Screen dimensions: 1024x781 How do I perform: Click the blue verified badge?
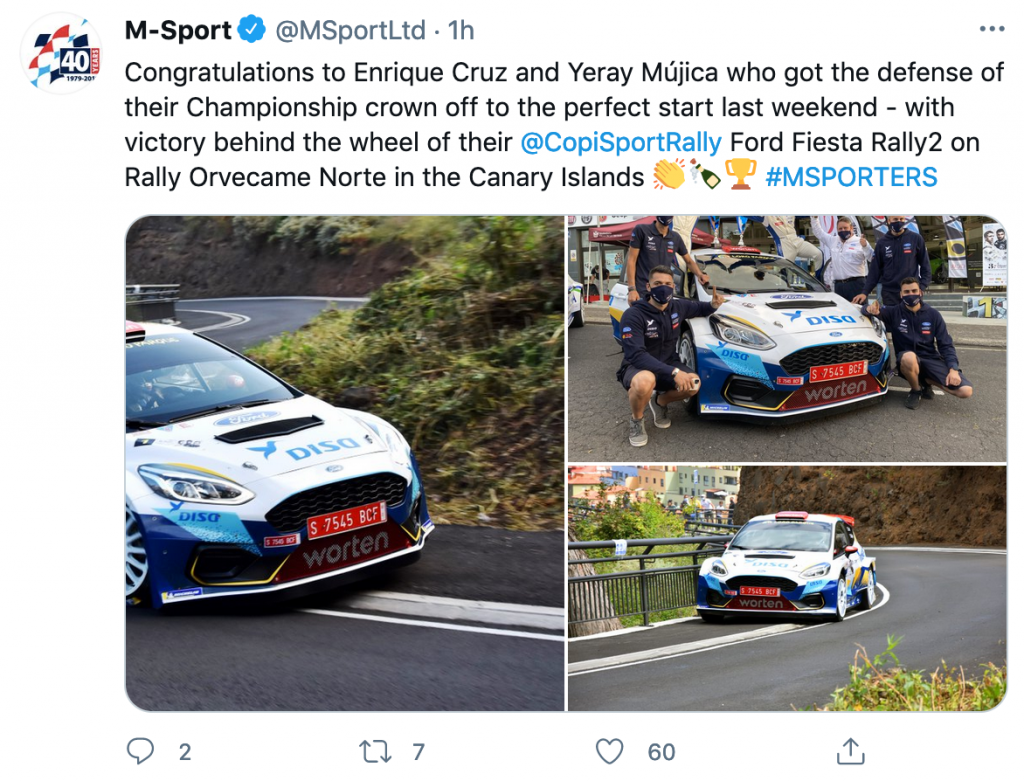pos(251,31)
